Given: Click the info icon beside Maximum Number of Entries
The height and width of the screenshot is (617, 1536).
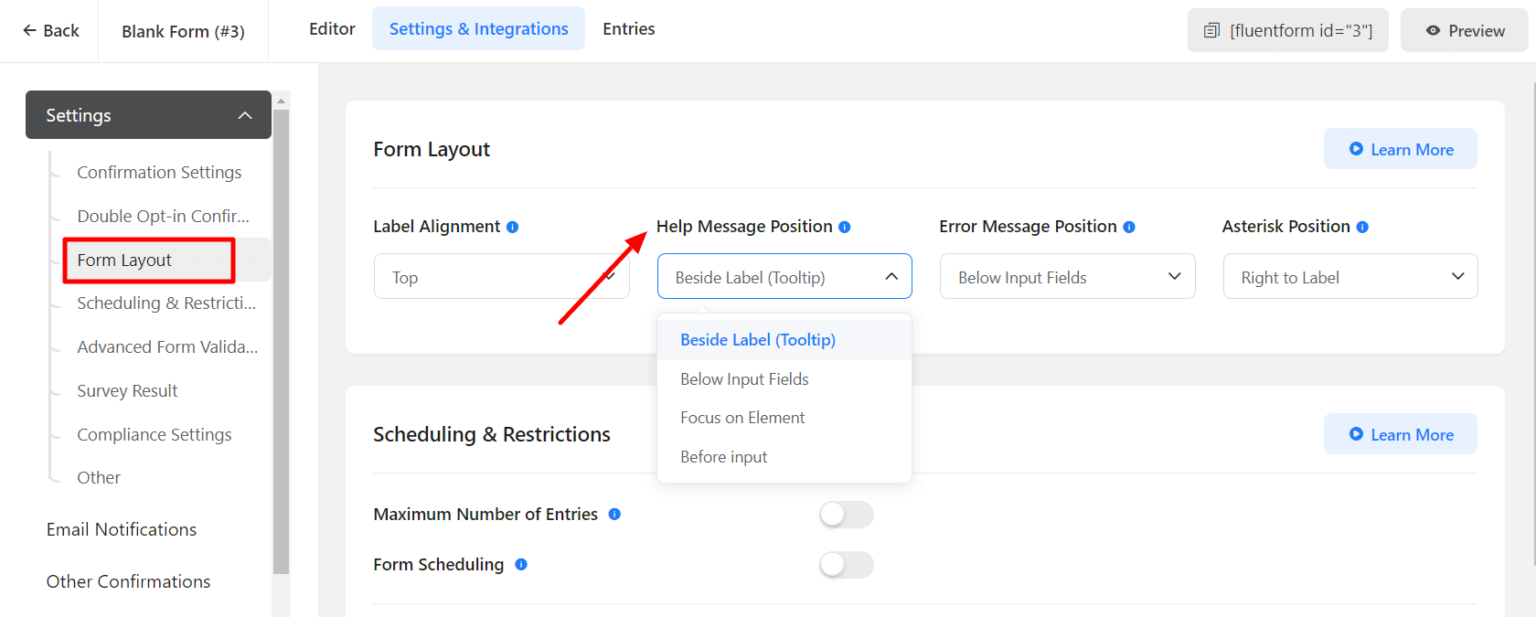Looking at the screenshot, I should (614, 514).
